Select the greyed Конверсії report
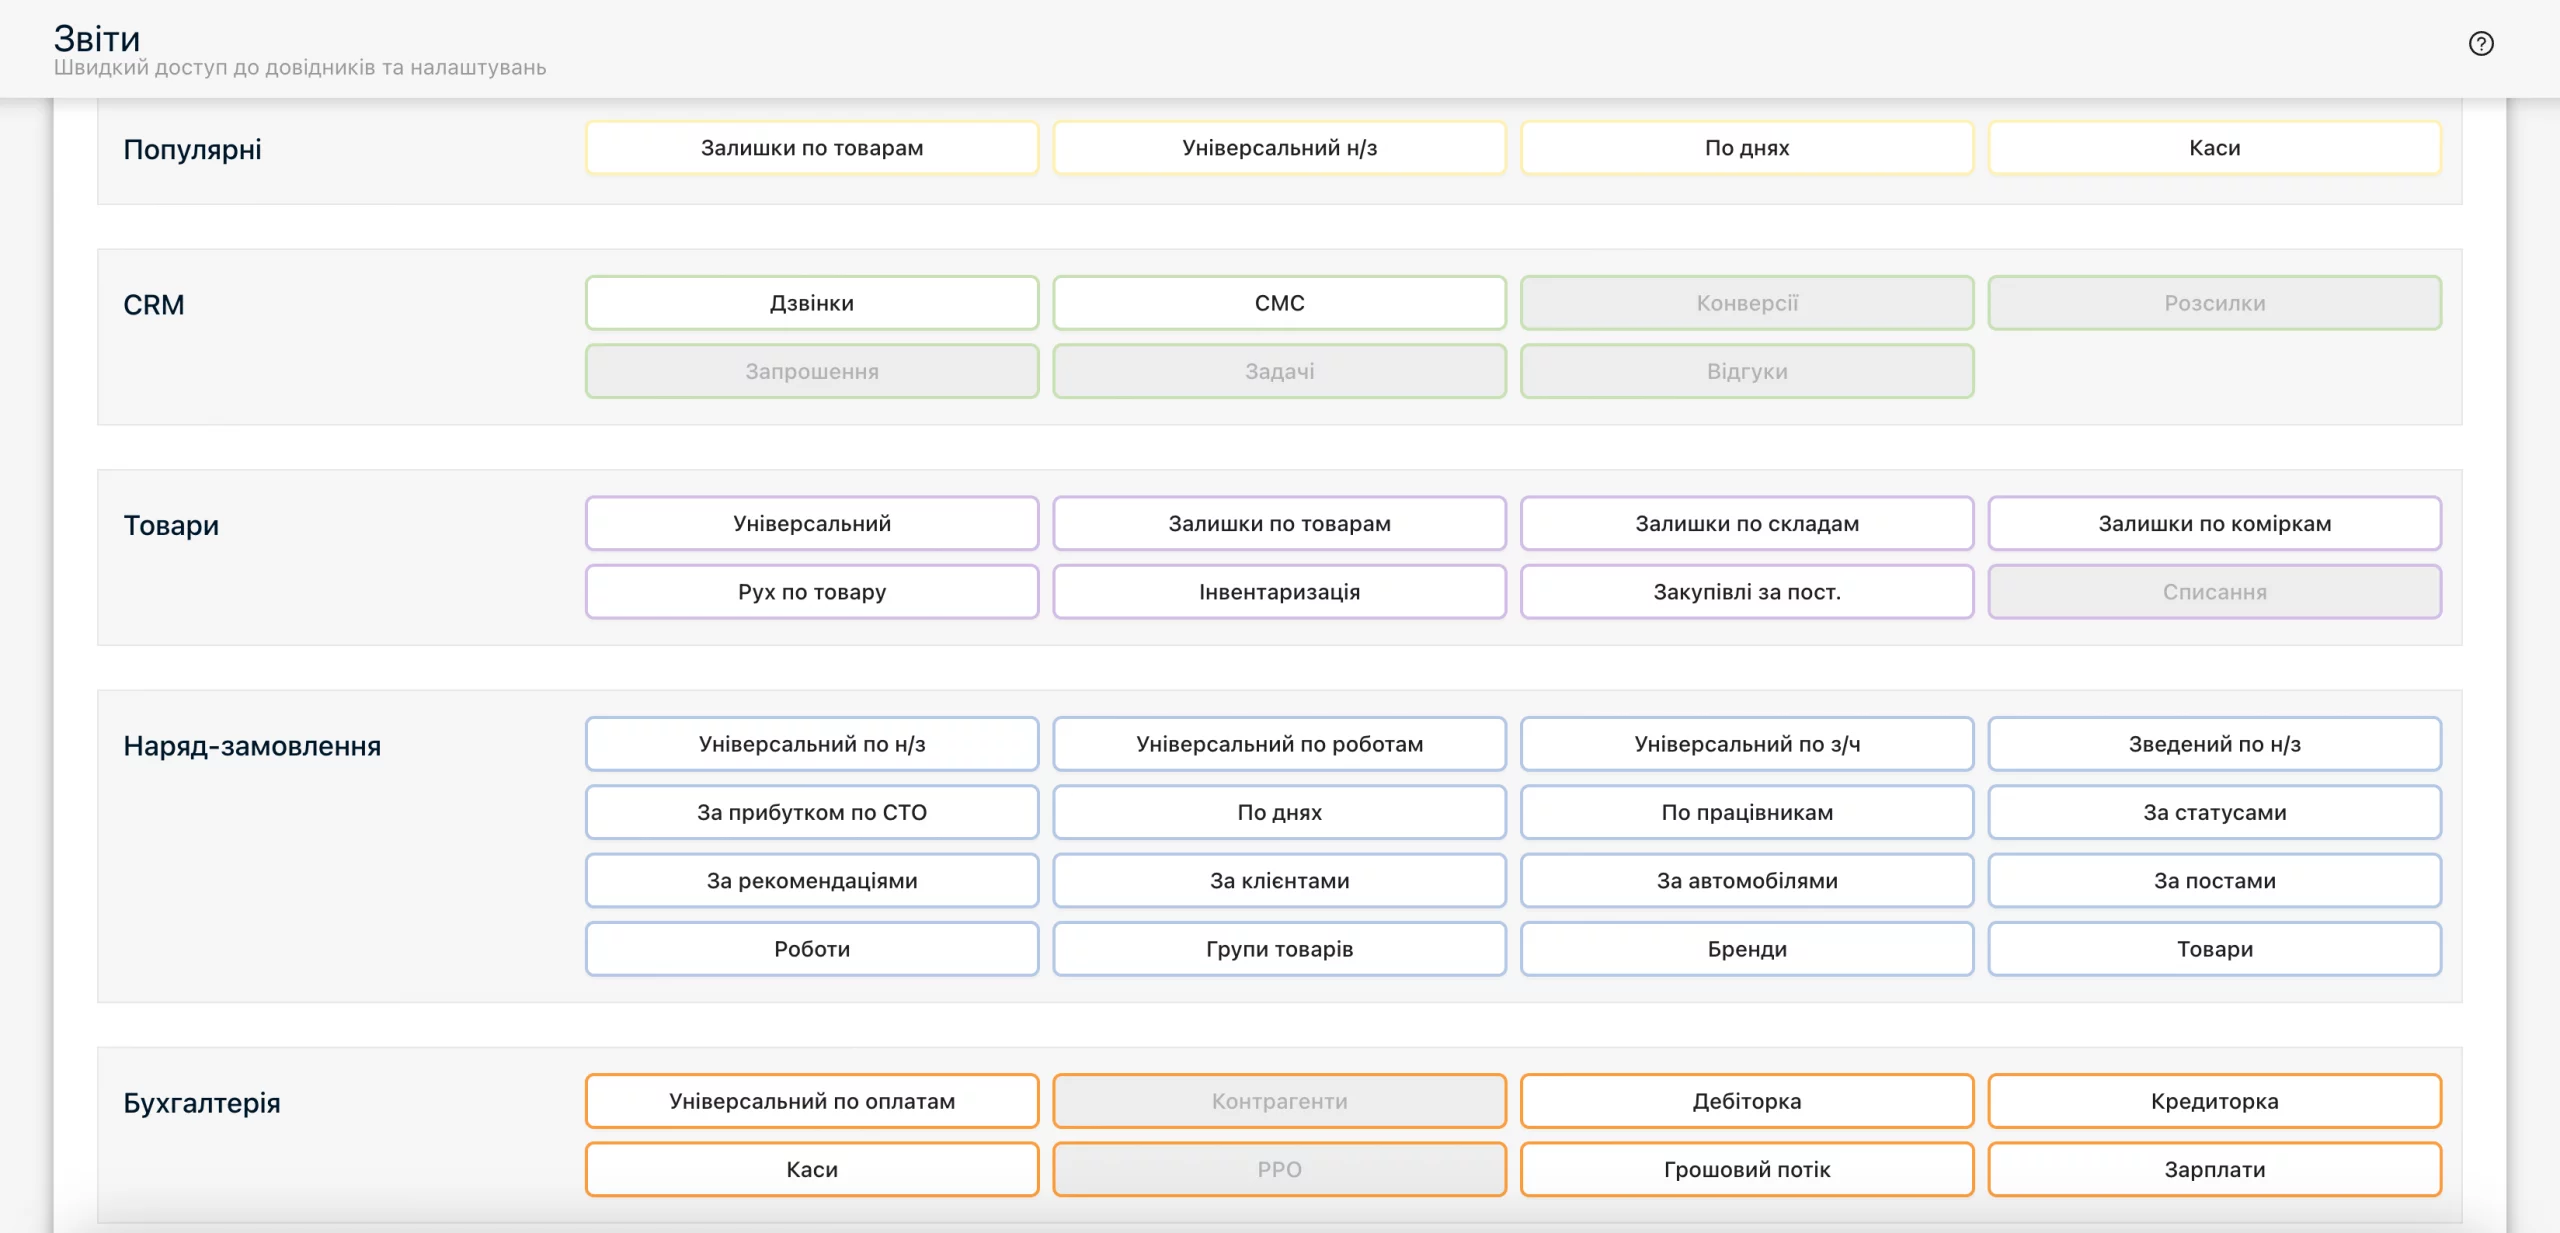Viewport: 2560px width, 1233px height. 1747,303
